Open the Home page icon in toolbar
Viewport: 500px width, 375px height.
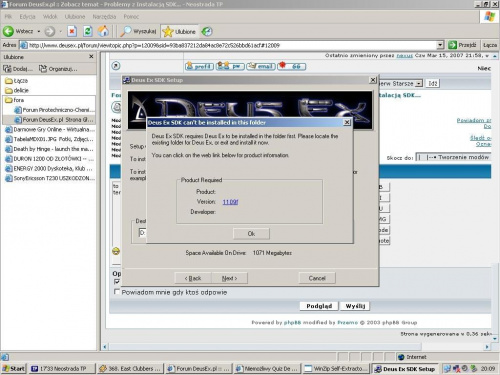click(103, 32)
